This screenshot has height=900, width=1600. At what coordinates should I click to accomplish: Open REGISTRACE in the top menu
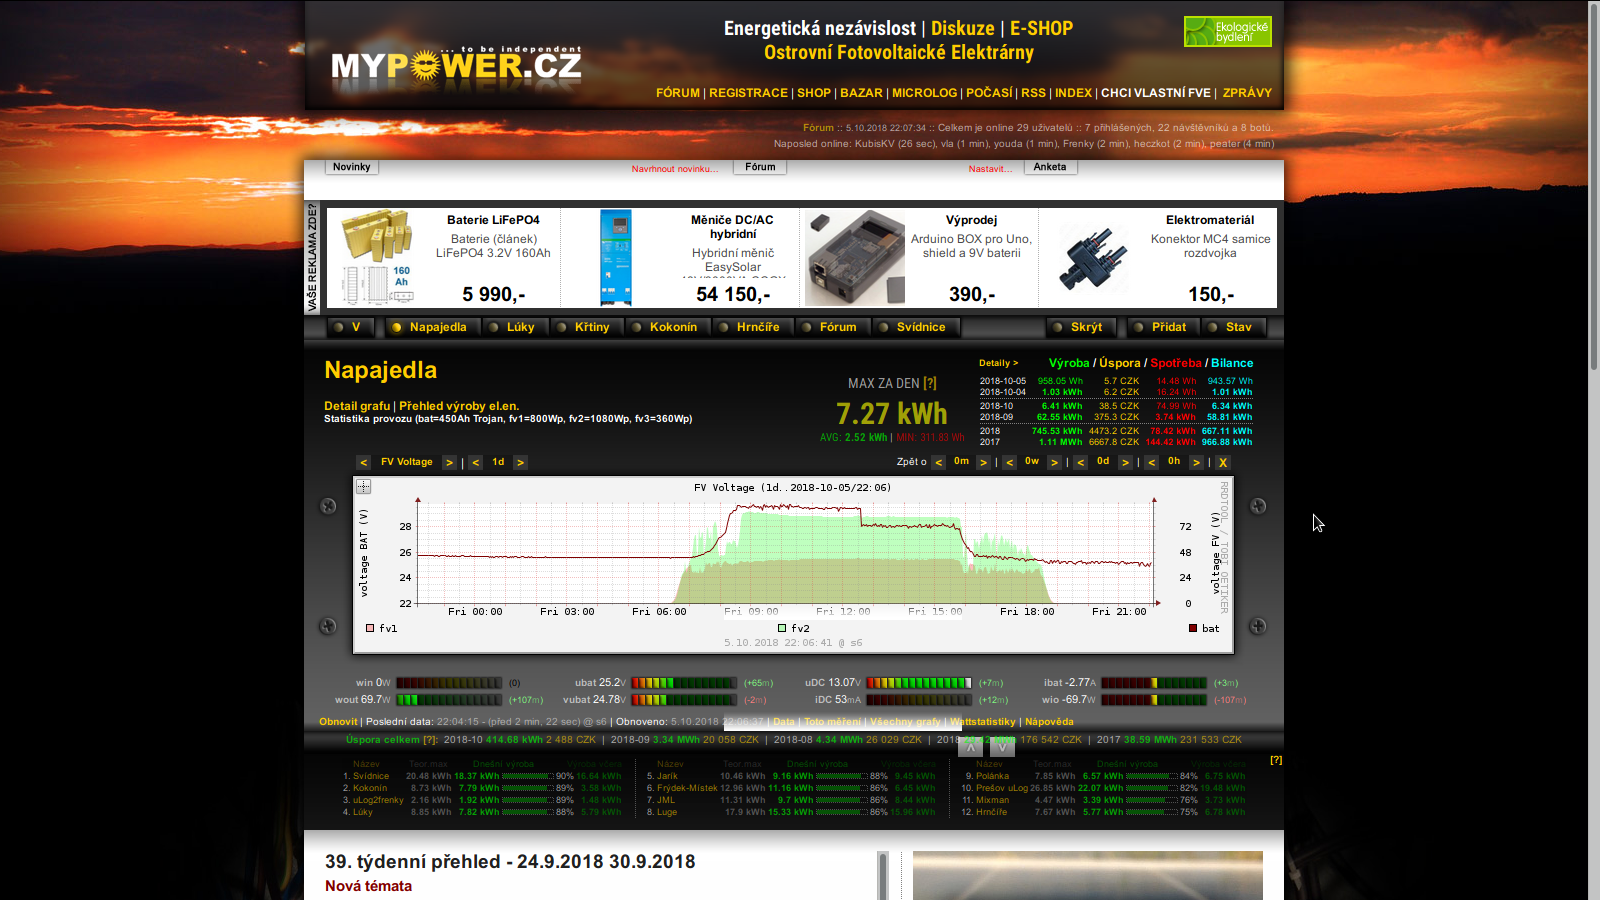748,93
